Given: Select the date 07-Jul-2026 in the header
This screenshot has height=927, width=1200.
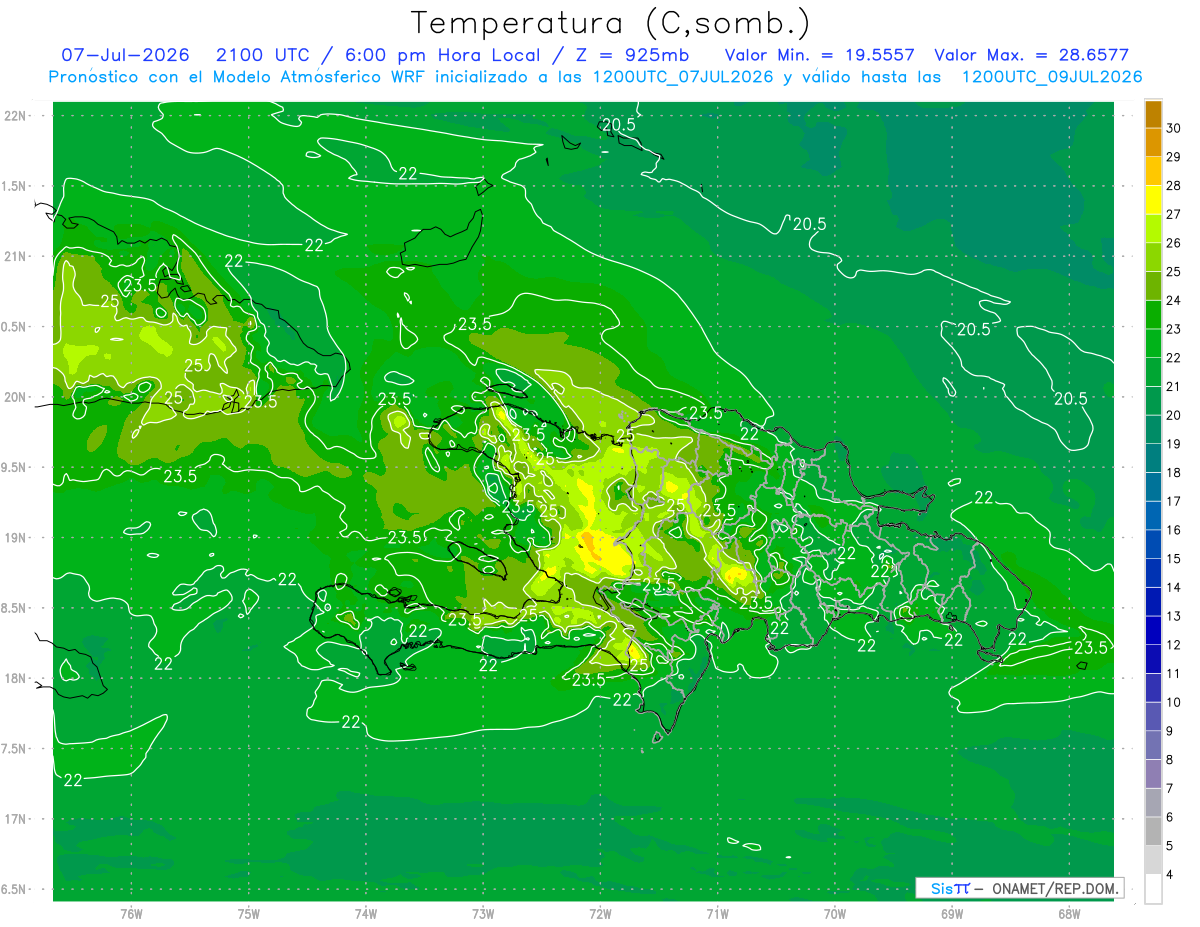Looking at the screenshot, I should click(x=126, y=55).
